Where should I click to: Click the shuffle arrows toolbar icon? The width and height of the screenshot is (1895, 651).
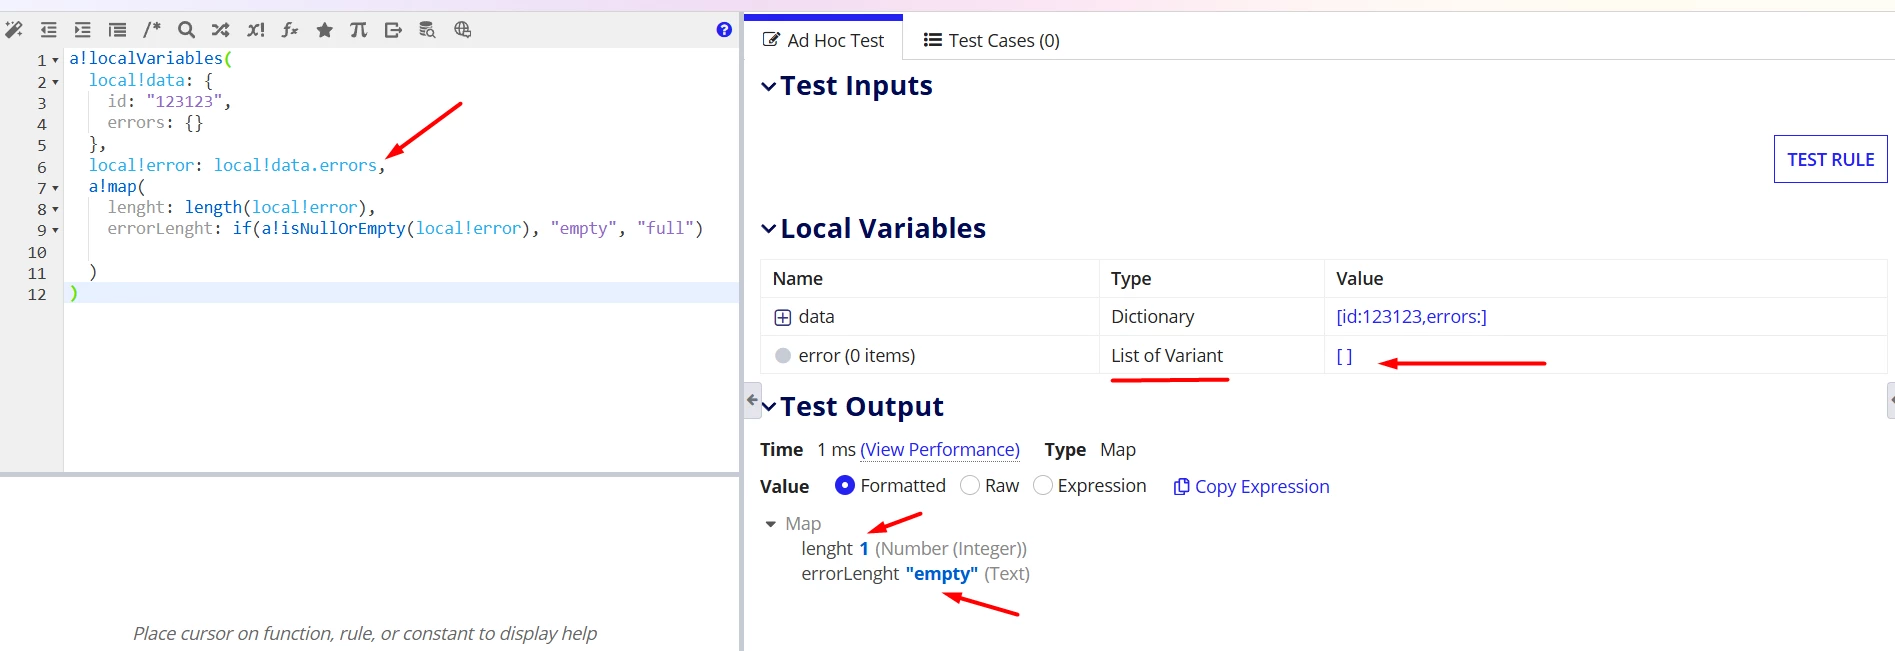(x=220, y=30)
